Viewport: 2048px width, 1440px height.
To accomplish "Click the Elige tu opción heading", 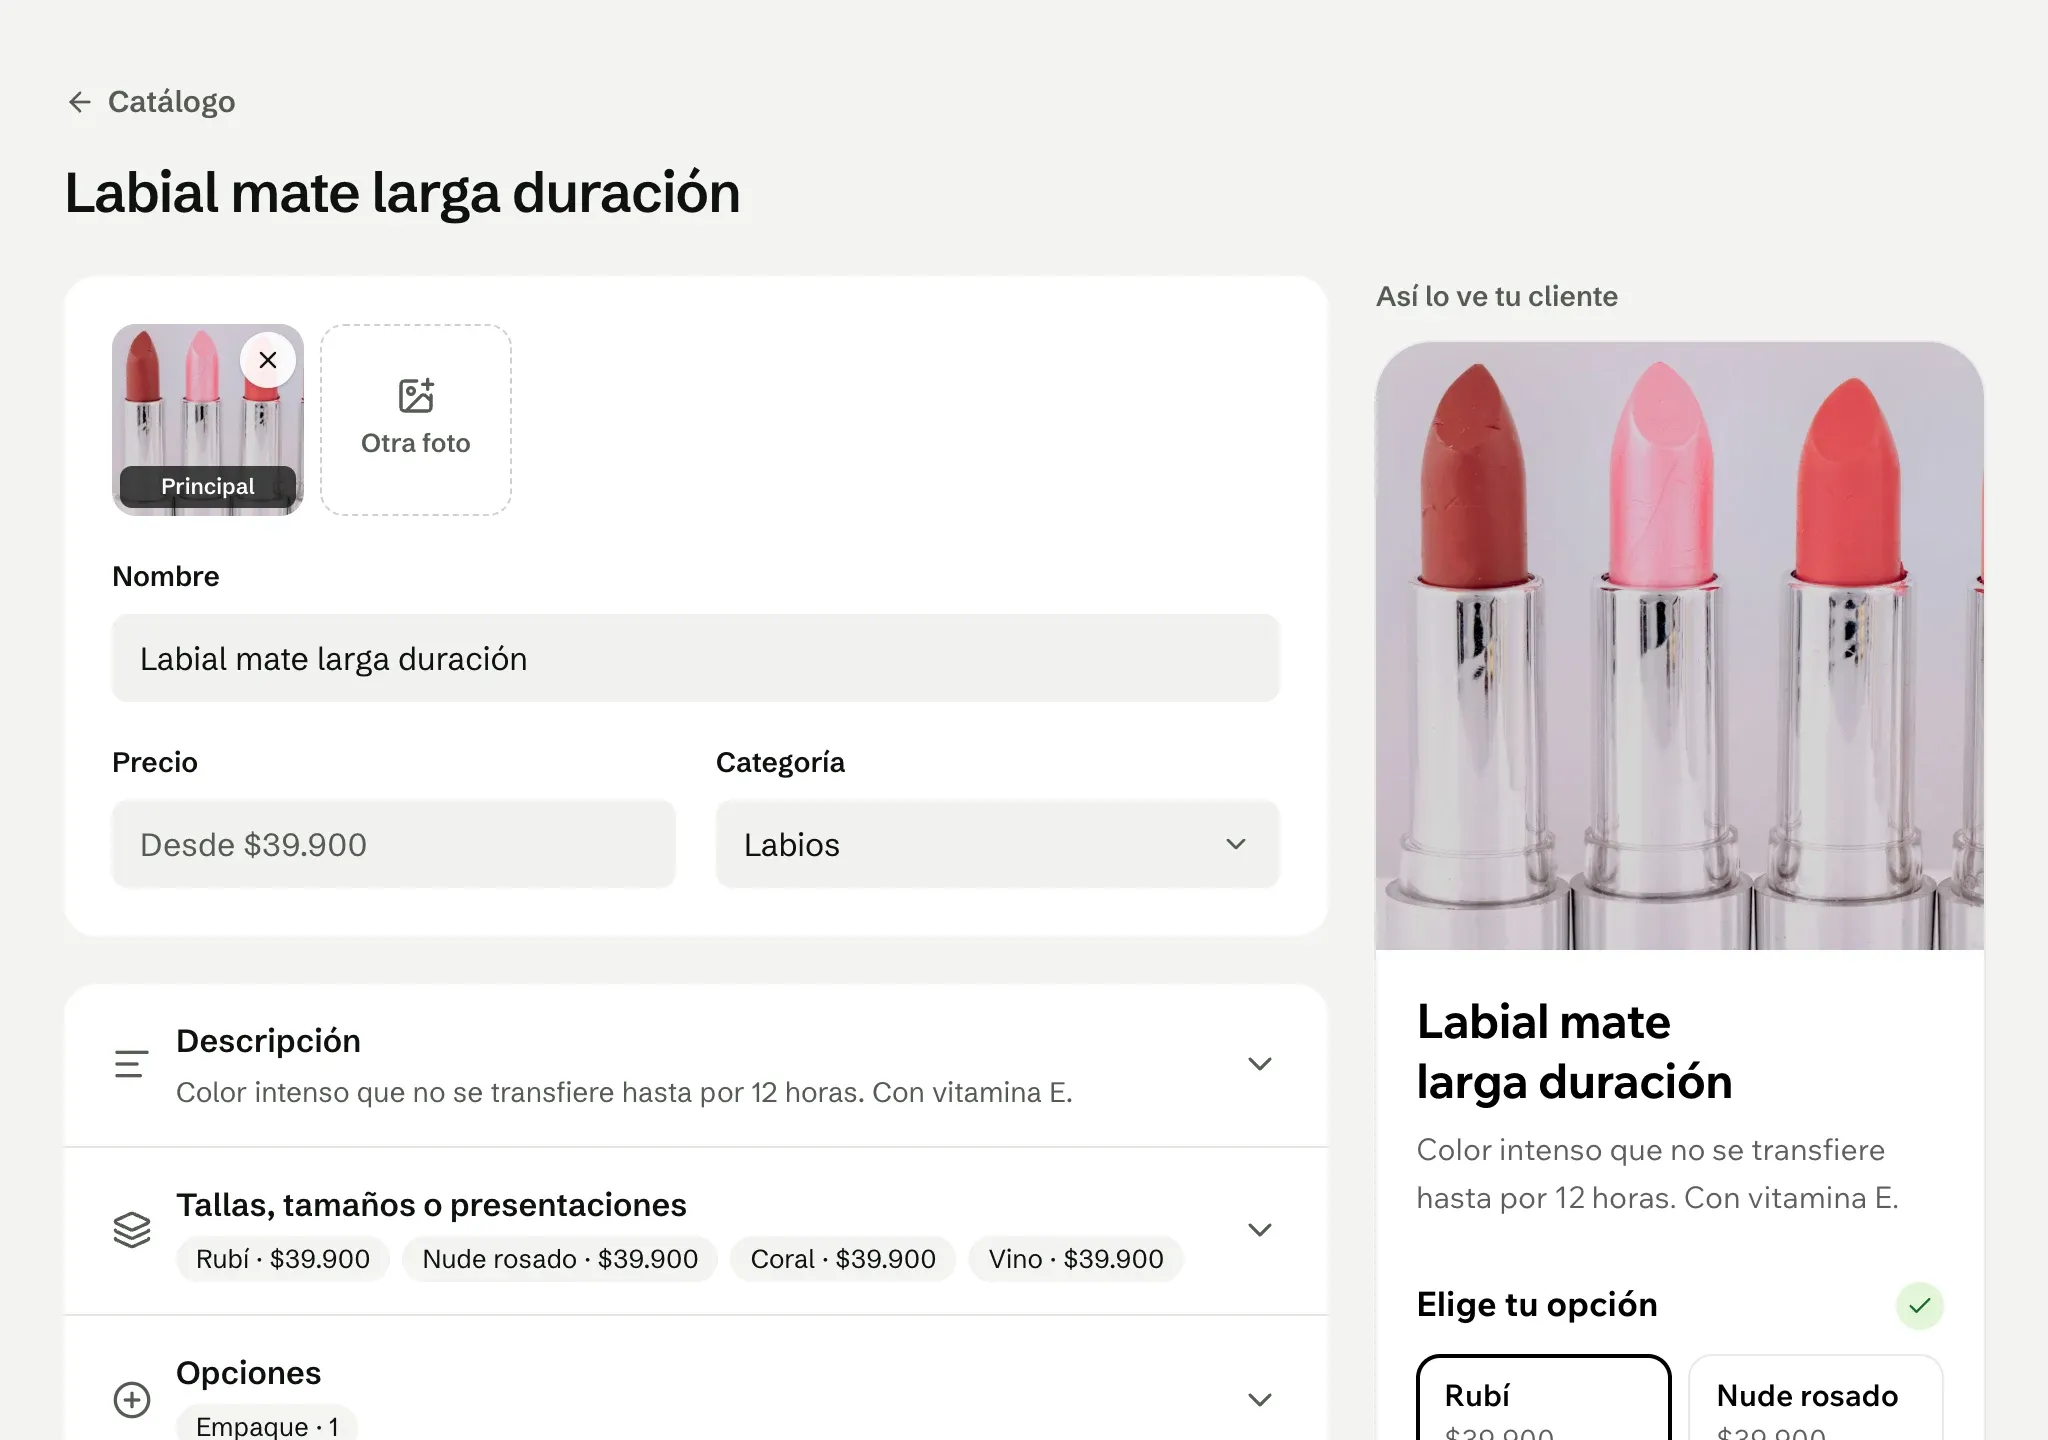I will 1537,1305.
